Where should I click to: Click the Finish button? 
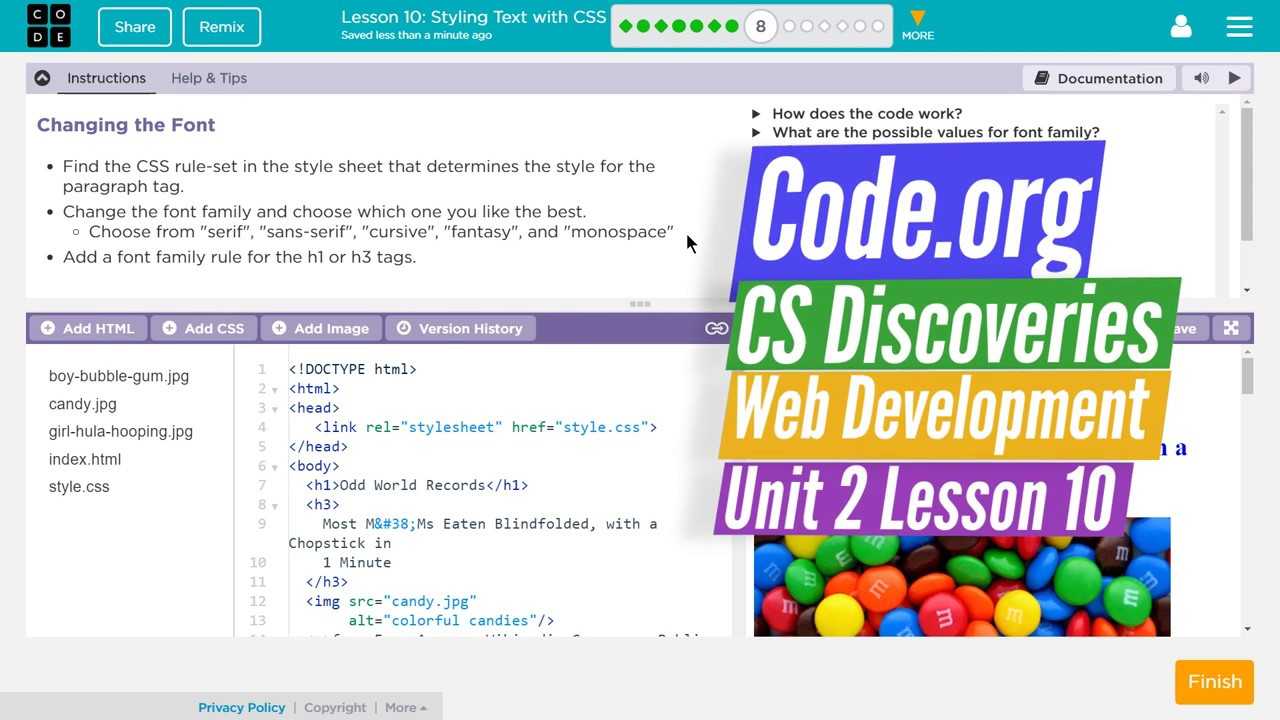[1215, 682]
